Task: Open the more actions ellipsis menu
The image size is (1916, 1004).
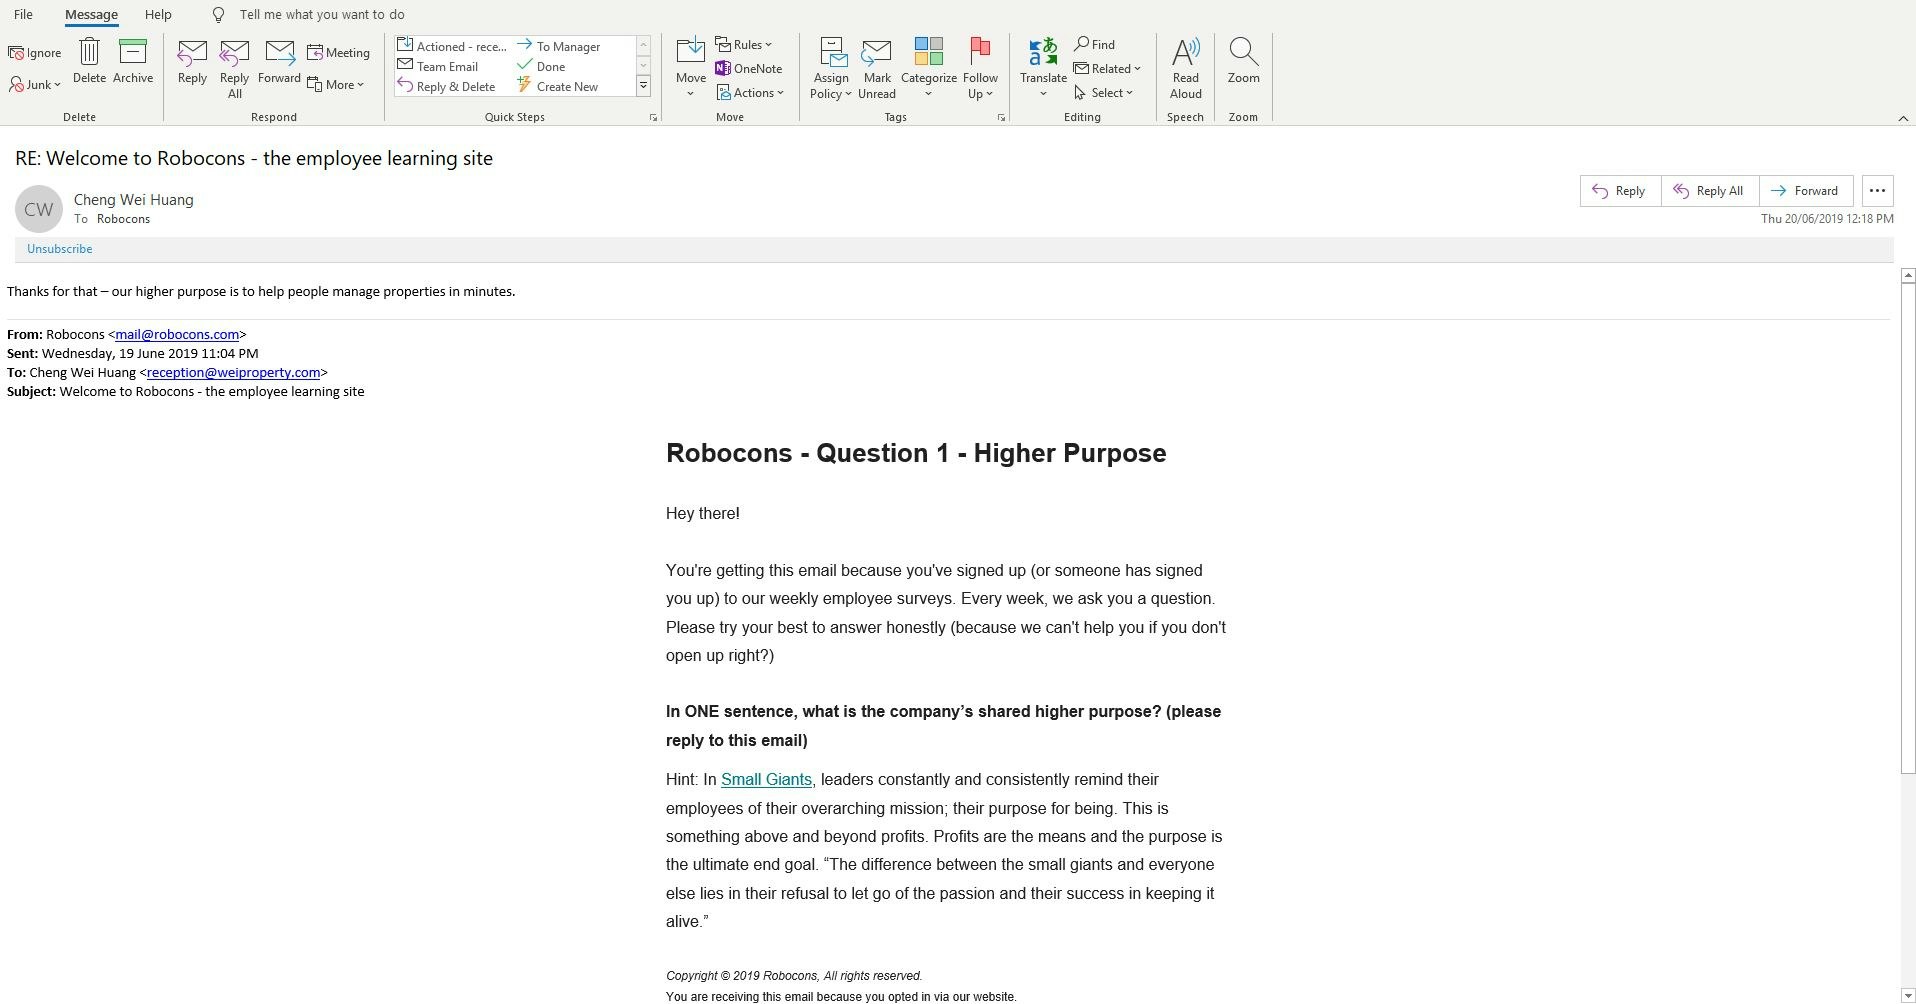Action: click(1877, 191)
